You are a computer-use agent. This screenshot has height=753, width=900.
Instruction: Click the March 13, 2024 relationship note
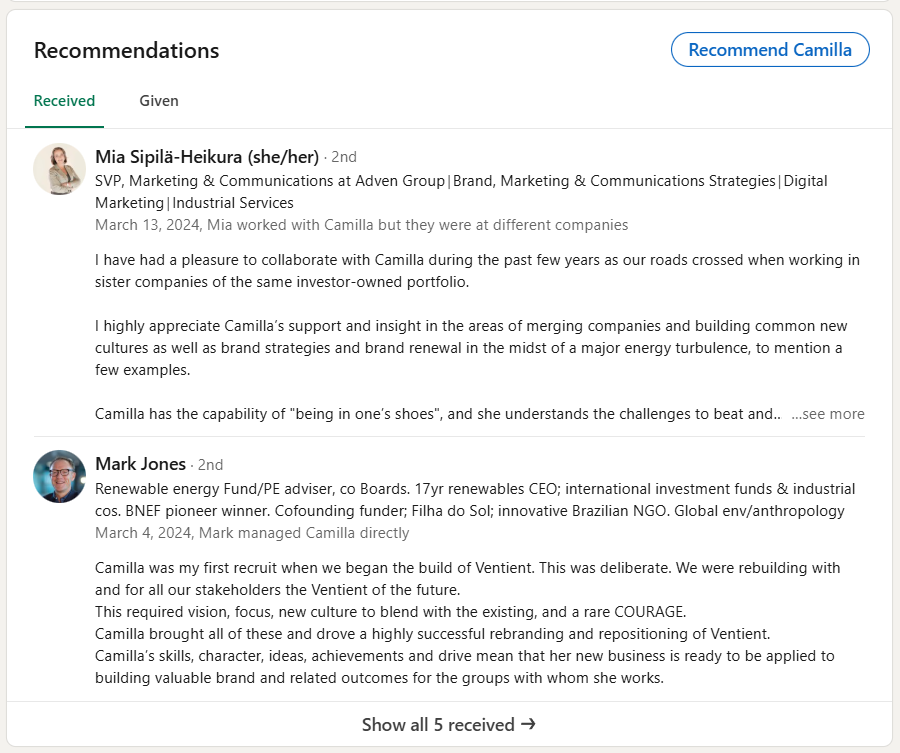[x=362, y=225]
